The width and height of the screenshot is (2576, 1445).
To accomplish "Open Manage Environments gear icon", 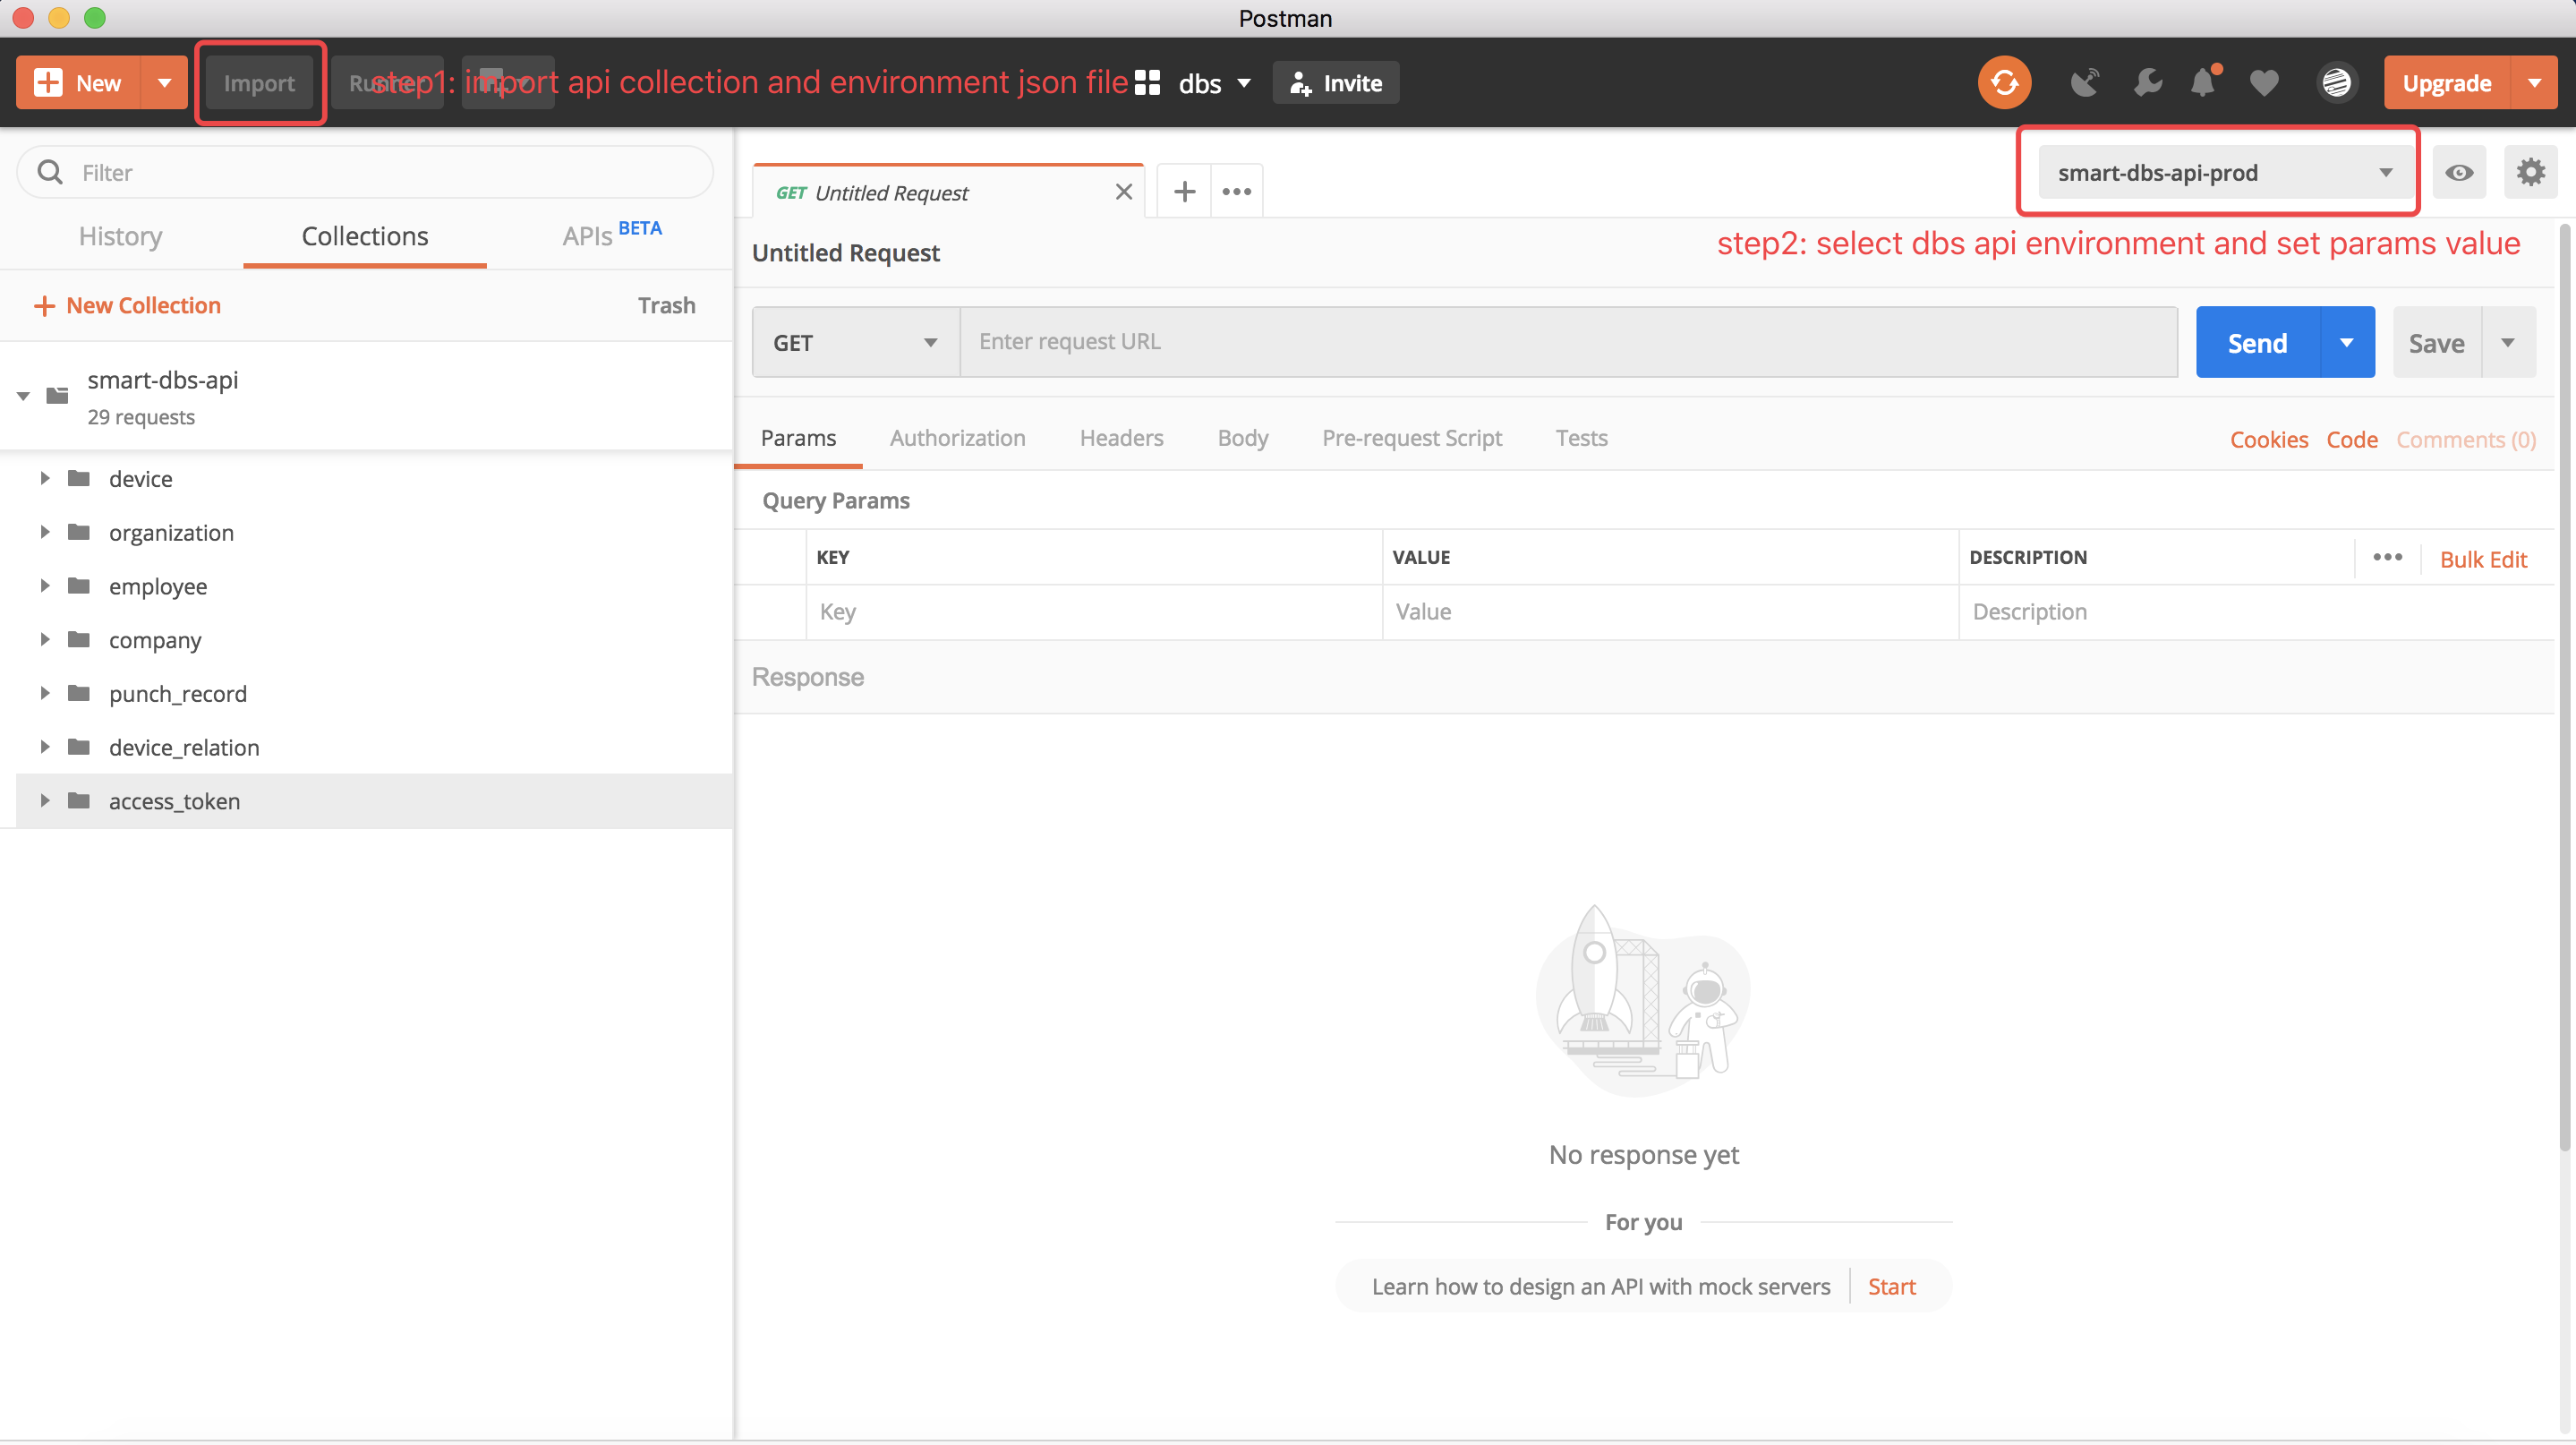I will tap(2530, 172).
